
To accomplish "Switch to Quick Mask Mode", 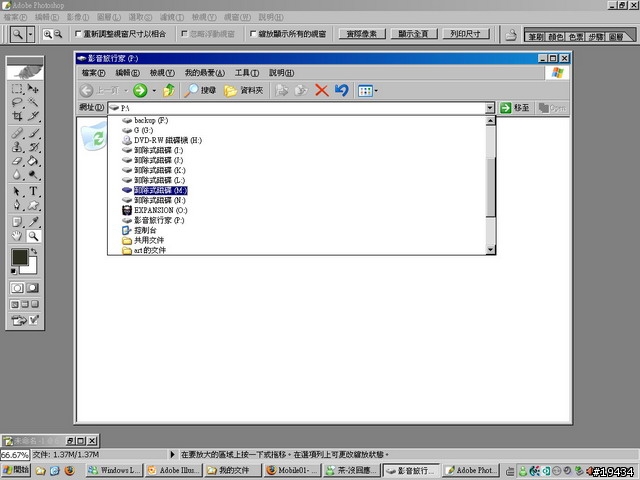I will [x=33, y=288].
